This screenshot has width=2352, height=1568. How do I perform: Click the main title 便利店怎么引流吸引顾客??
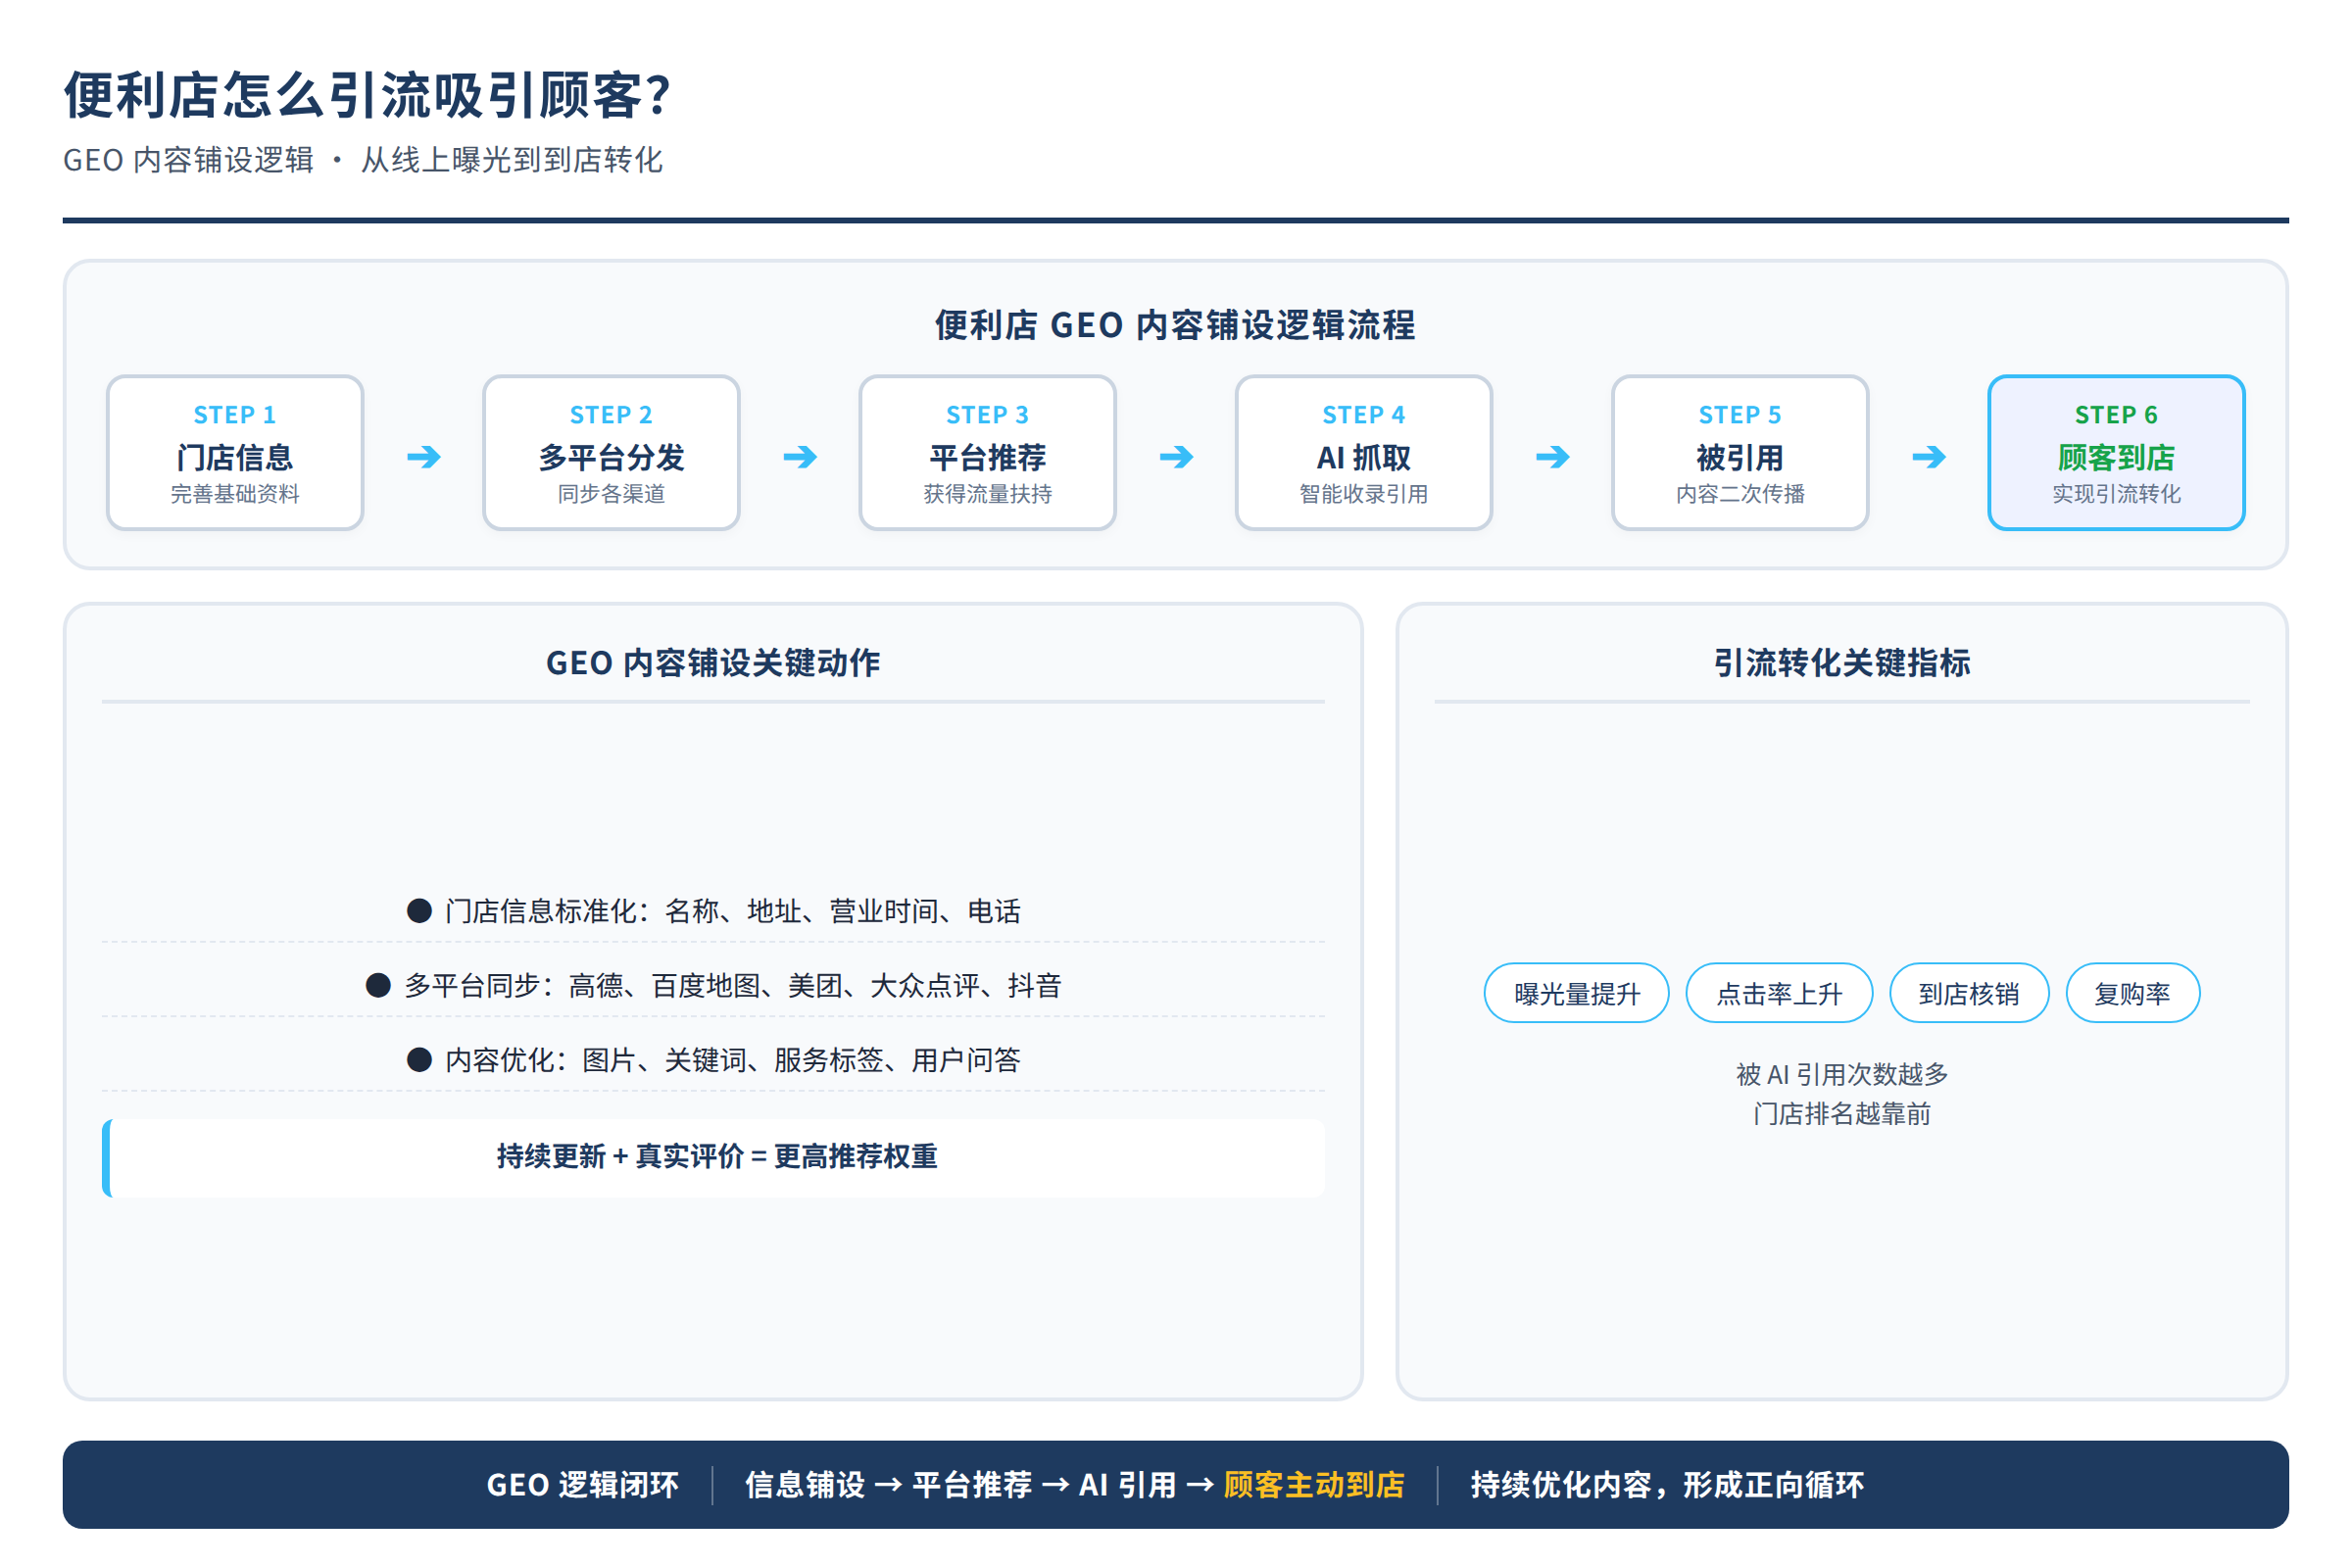coord(366,96)
